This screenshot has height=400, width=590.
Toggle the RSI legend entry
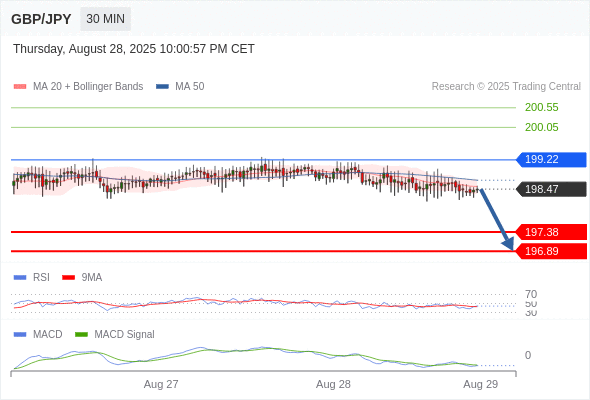(32, 278)
